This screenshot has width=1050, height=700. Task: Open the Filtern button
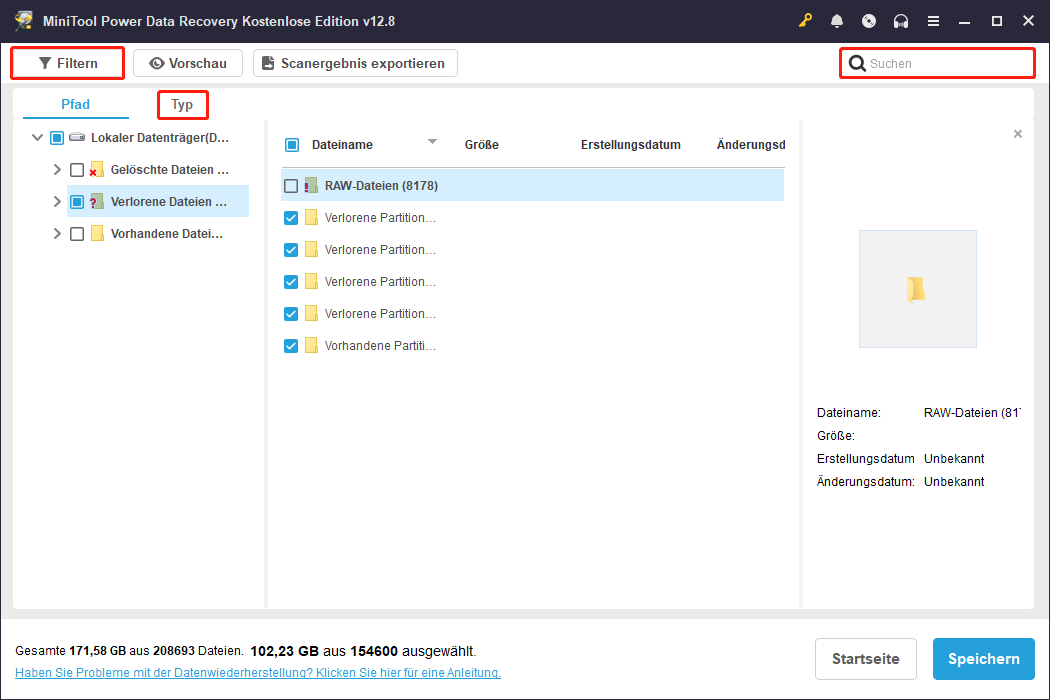coord(68,63)
